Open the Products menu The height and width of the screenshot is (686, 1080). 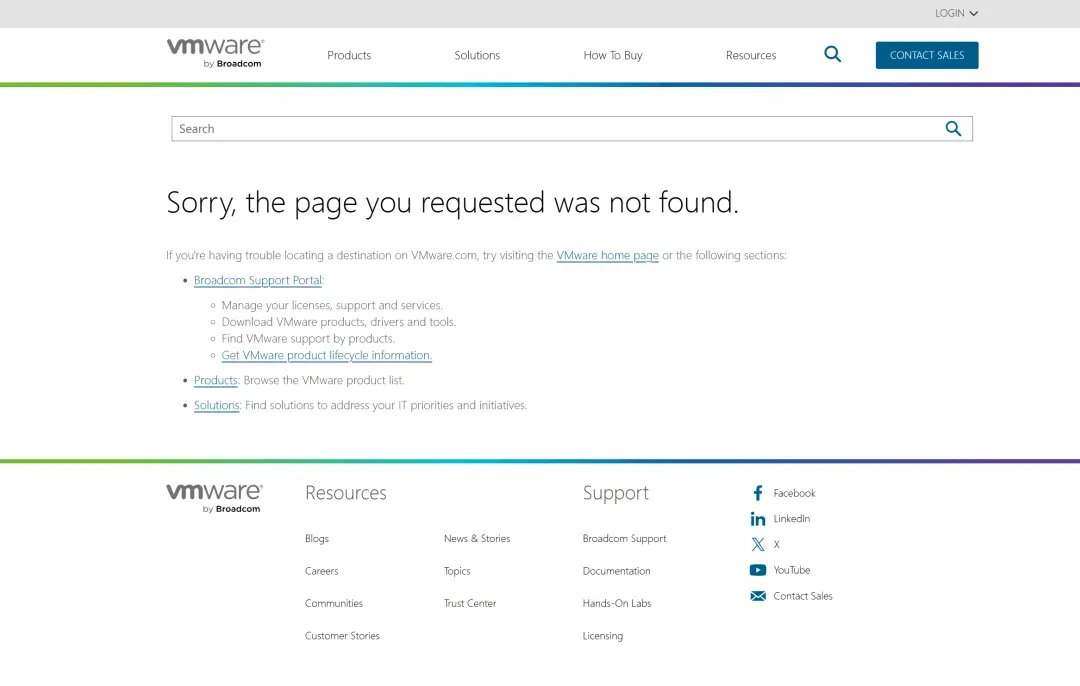[349, 55]
